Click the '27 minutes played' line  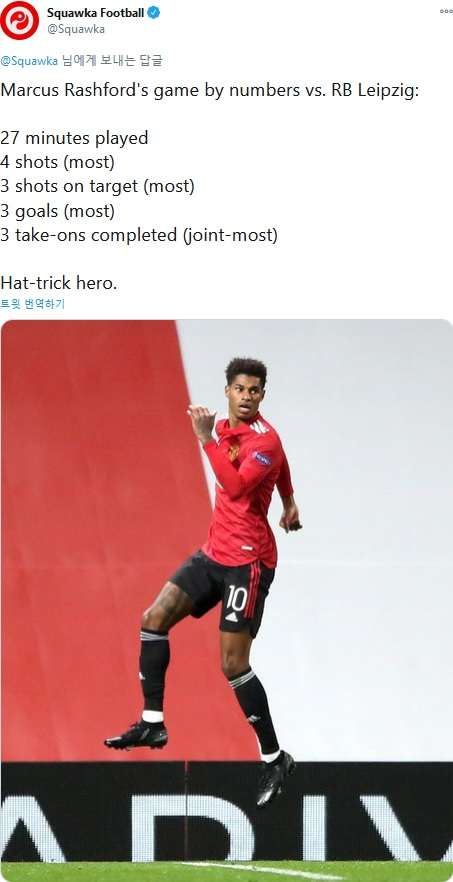coord(74,138)
